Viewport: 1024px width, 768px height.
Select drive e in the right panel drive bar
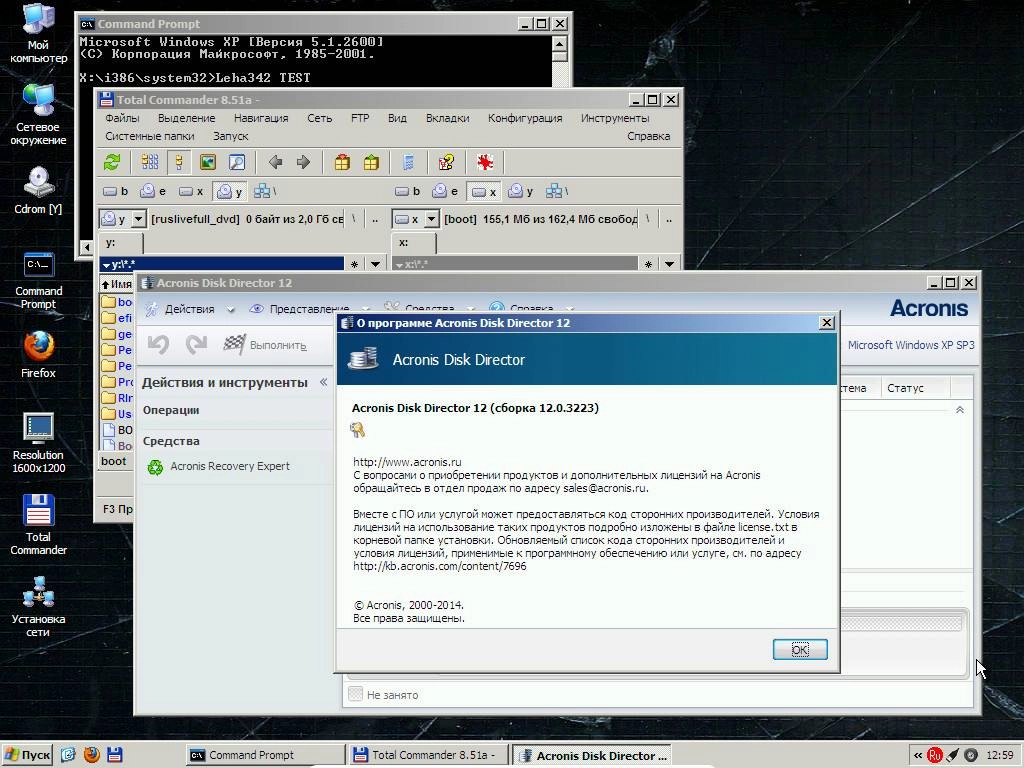pos(445,191)
